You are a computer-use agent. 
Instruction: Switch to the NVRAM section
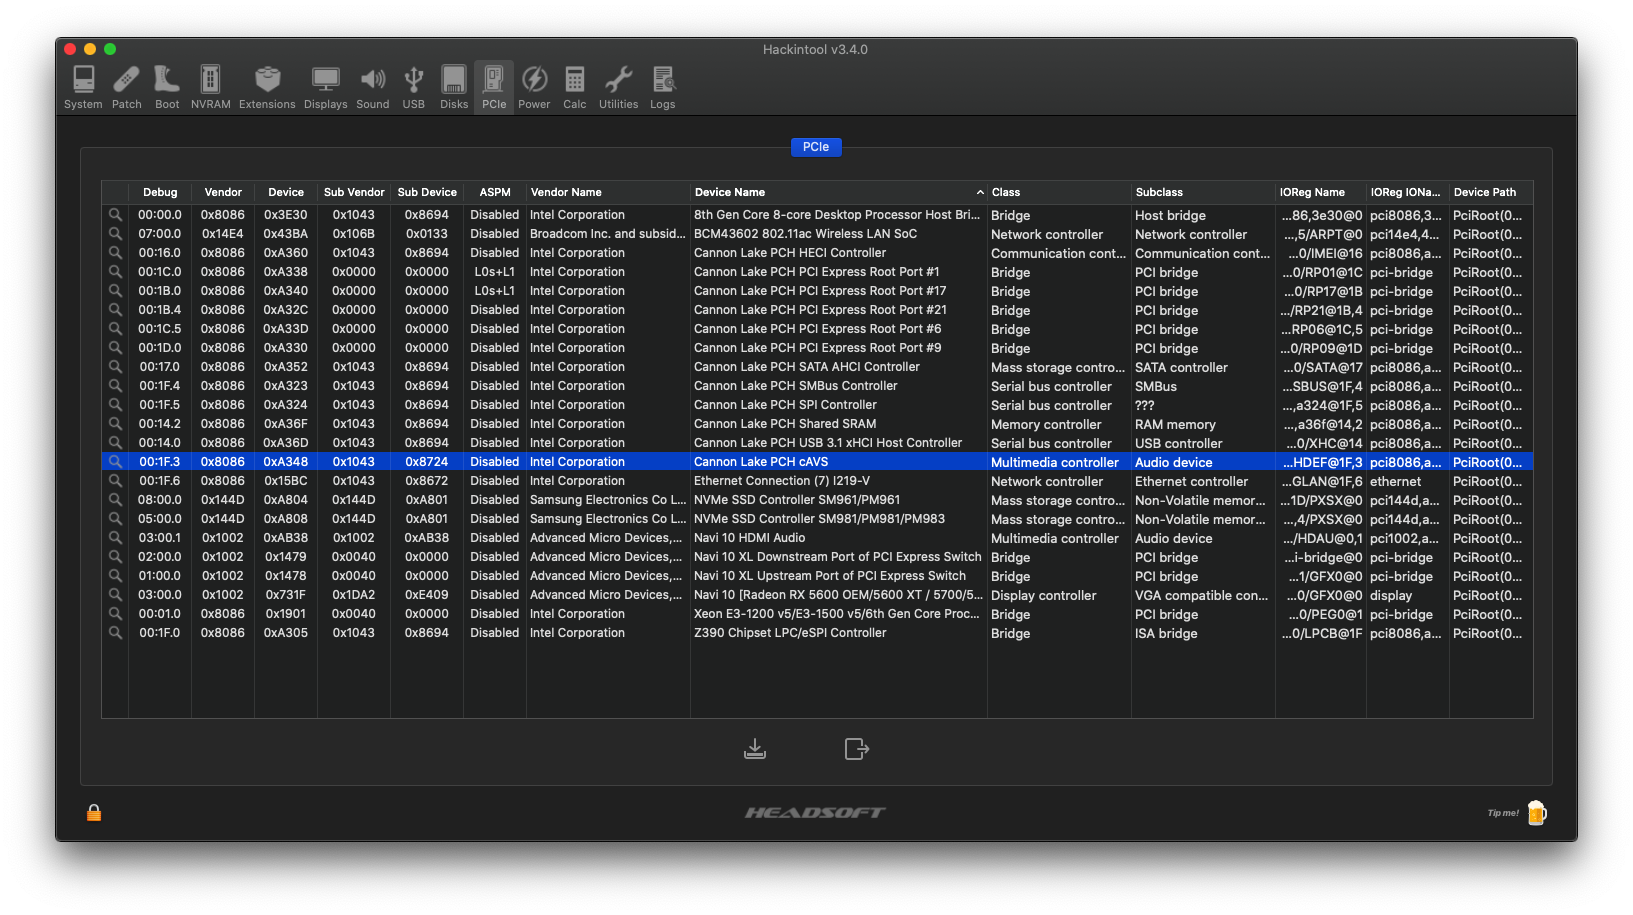coord(210,87)
